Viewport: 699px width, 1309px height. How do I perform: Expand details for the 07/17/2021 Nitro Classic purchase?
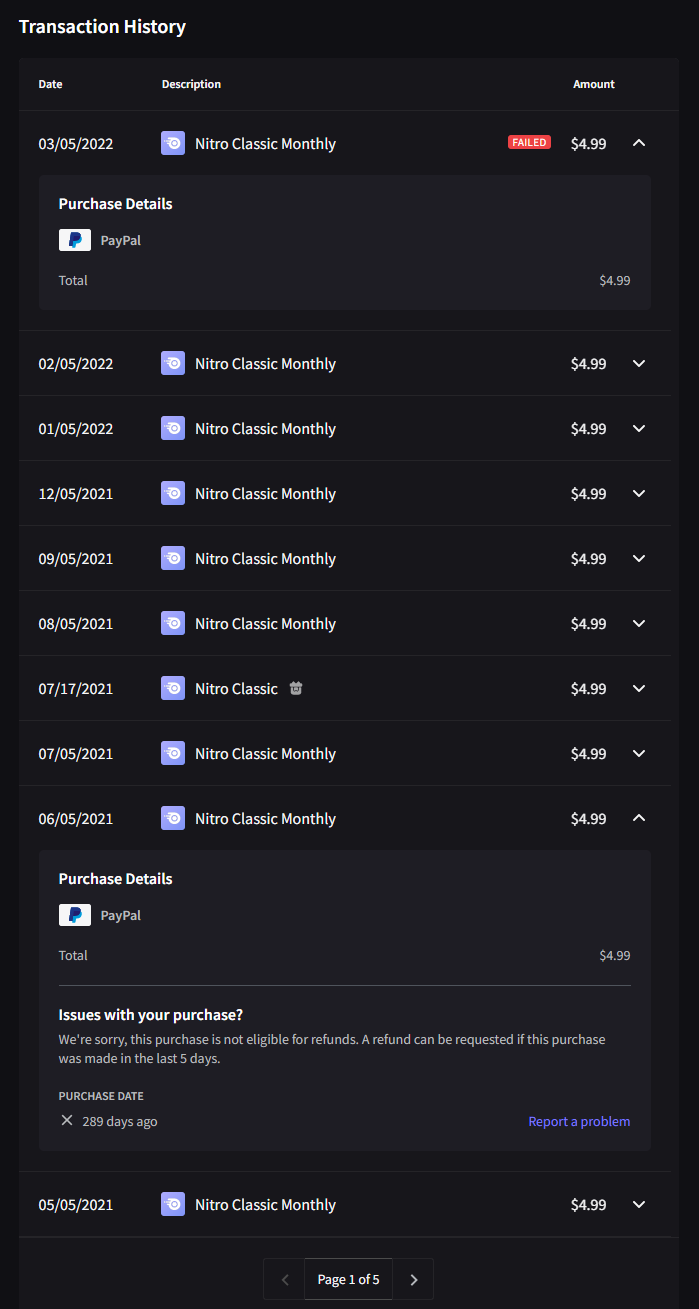(638, 688)
